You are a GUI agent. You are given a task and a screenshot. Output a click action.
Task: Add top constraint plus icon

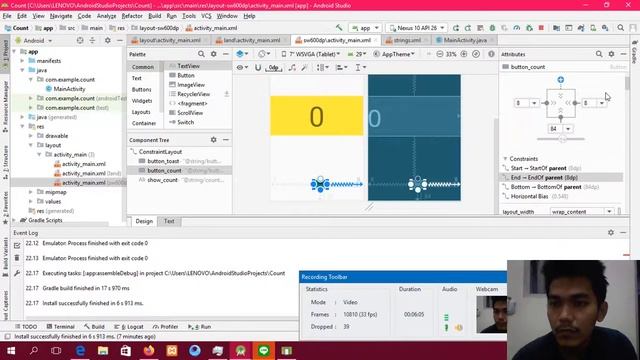click(x=560, y=80)
